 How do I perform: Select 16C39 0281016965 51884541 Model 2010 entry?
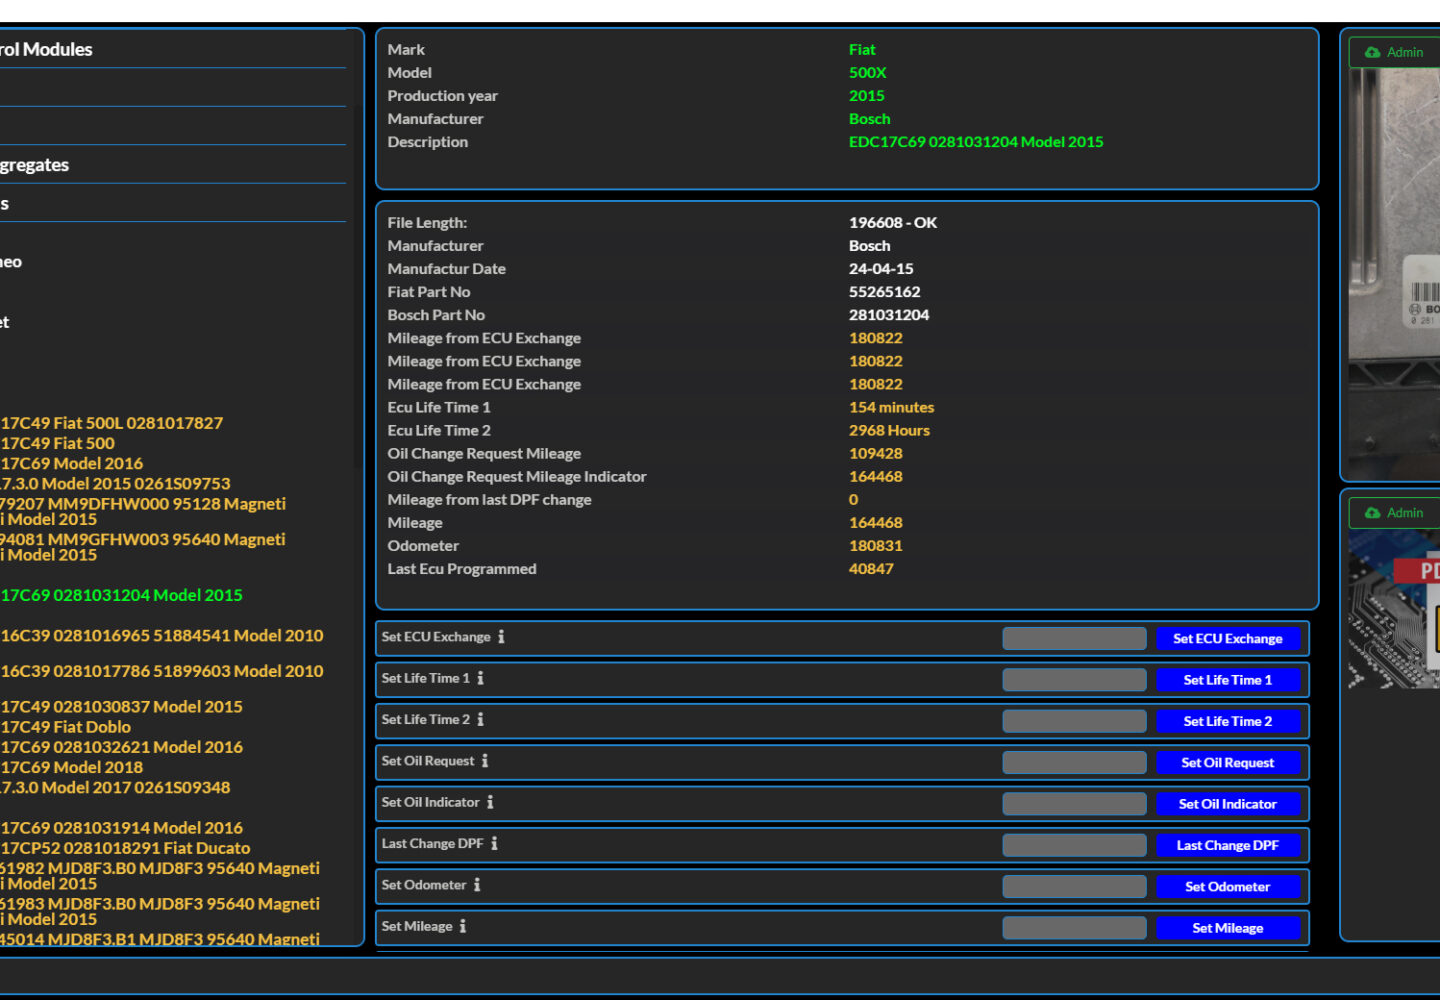(162, 636)
